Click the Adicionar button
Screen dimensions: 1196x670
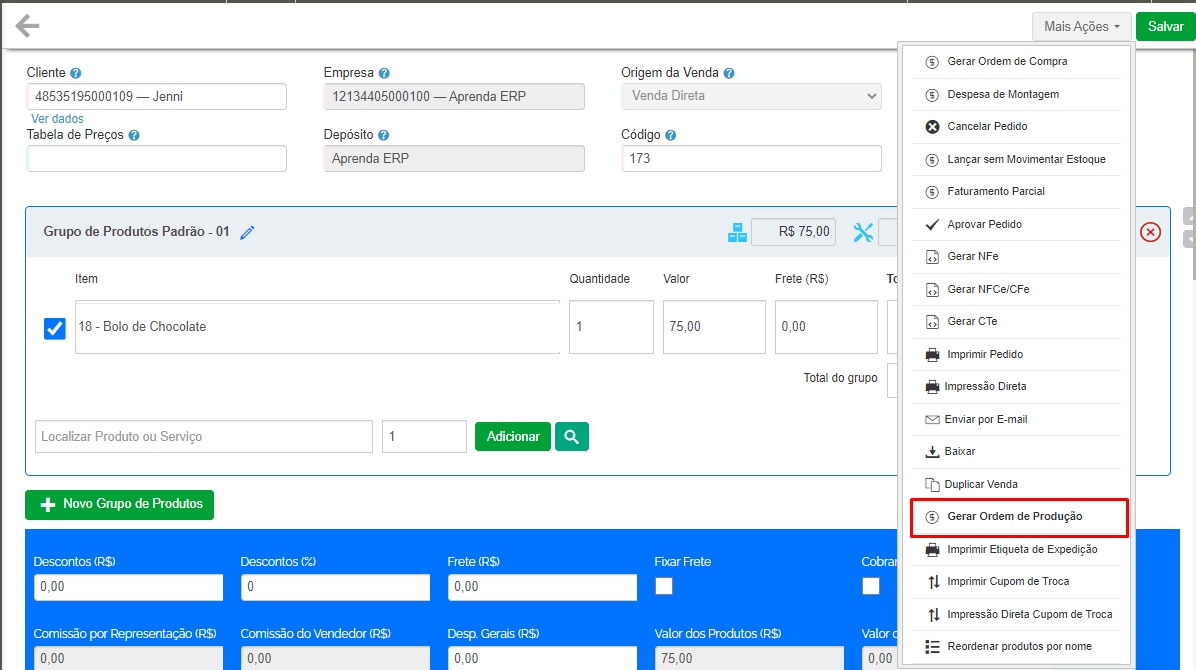click(x=512, y=436)
